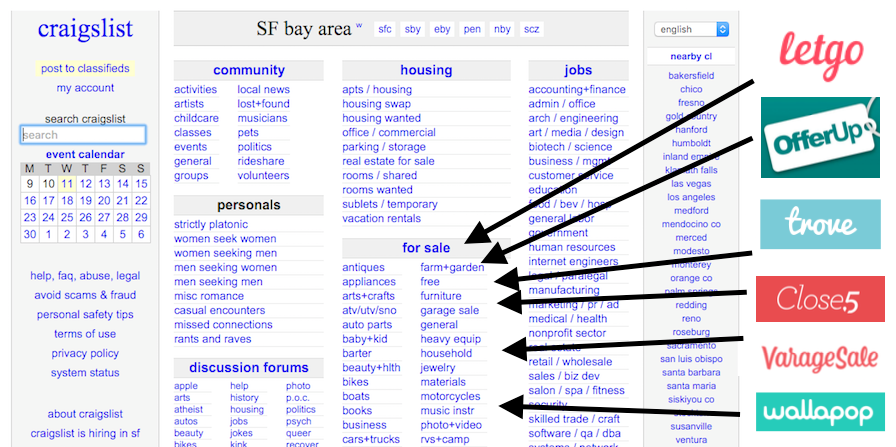896x447 pixels.
Task: Open the for sale section heading
Action: (x=426, y=248)
